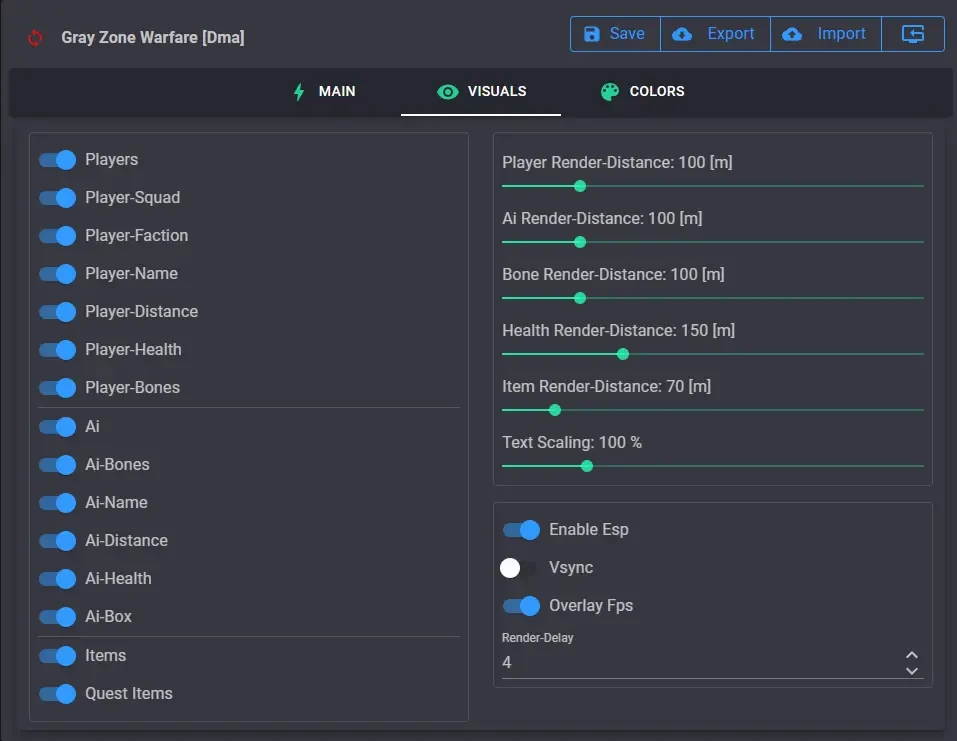Screen dimensions: 957x741
Task: Disable the Quest Items switch
Action: [58, 693]
